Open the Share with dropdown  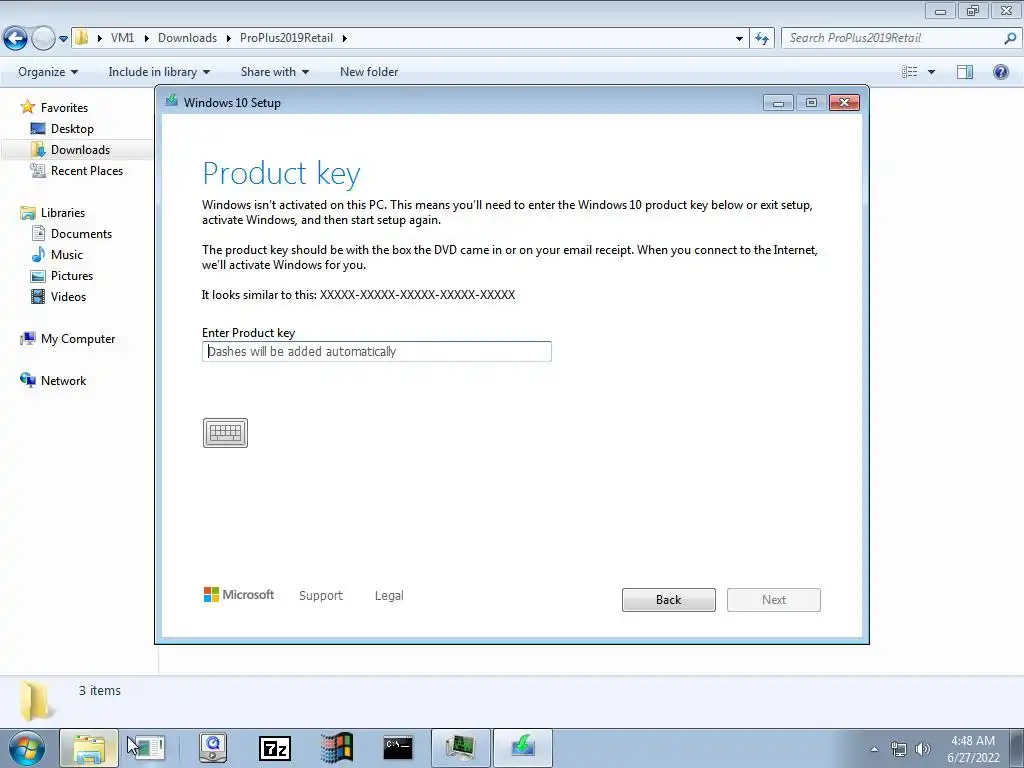pyautogui.click(x=275, y=72)
